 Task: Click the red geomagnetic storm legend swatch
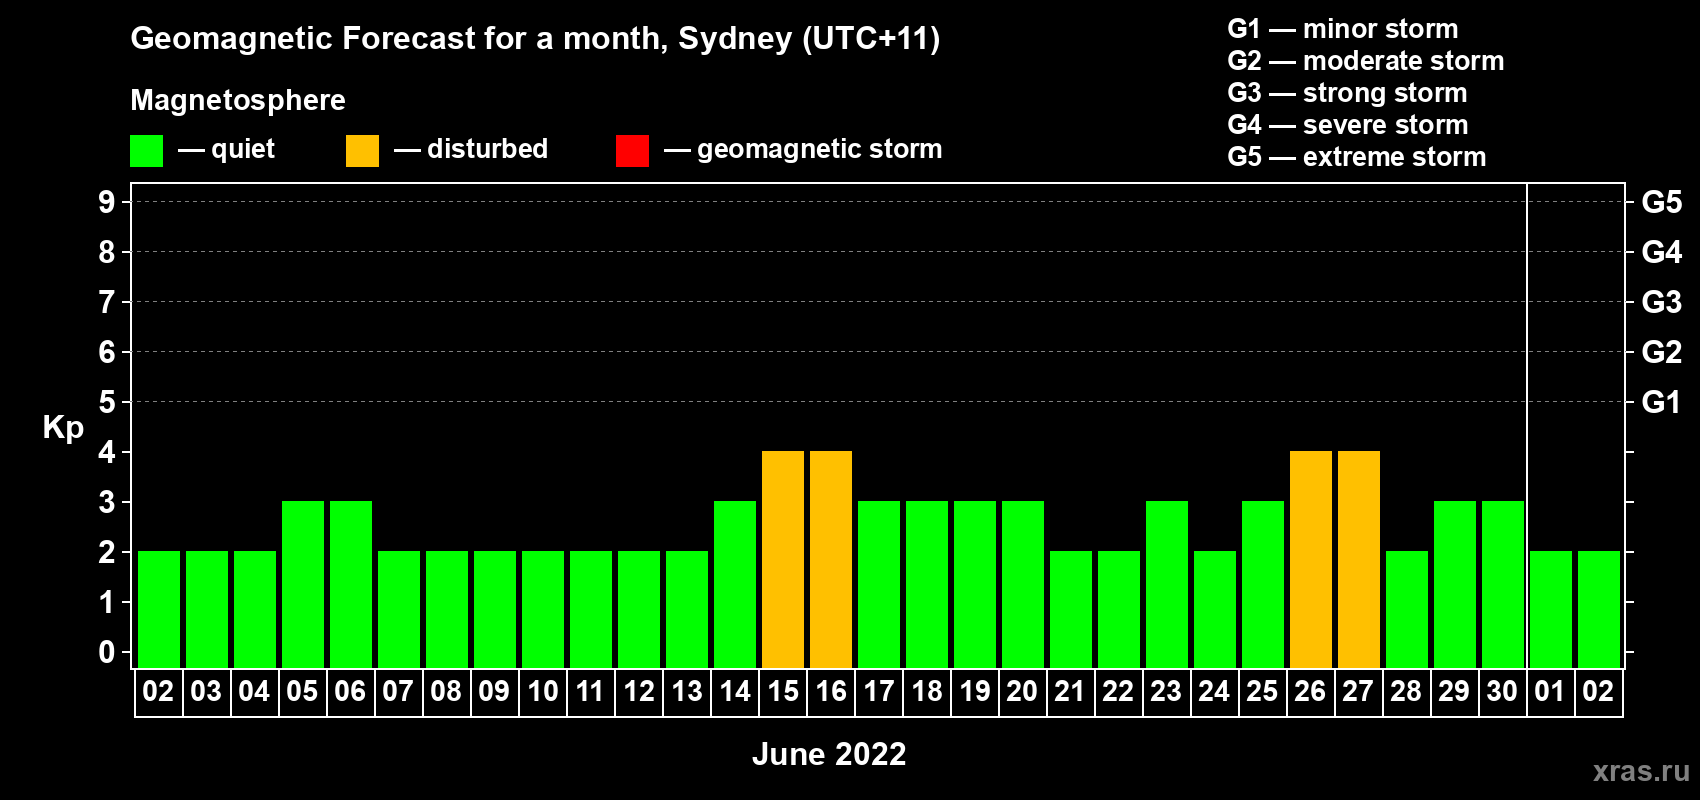633,151
